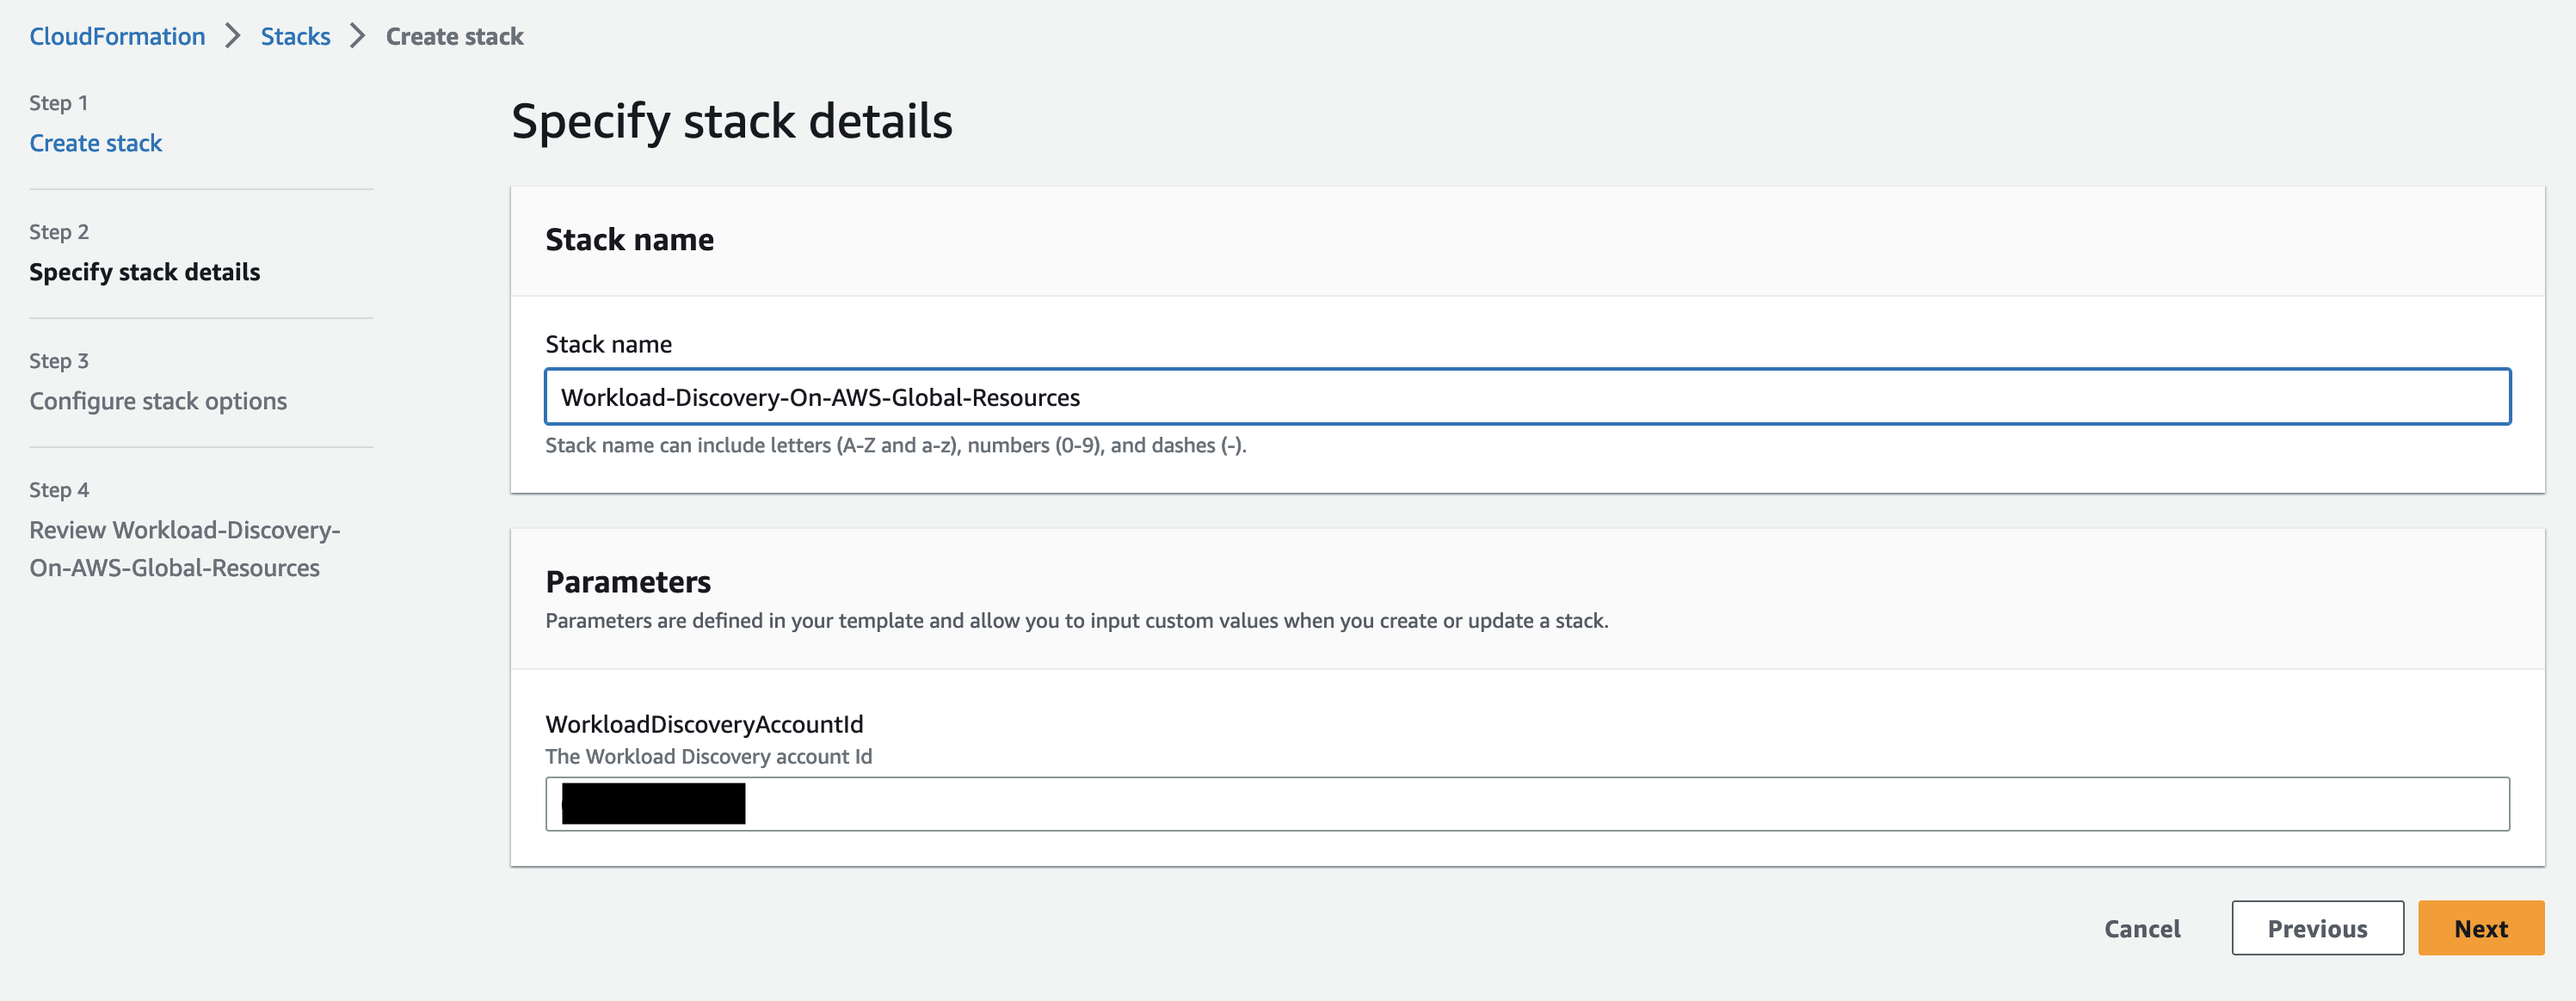The height and width of the screenshot is (1001, 2576).
Task: Select Step 2 Specify stack details
Action: (144, 271)
